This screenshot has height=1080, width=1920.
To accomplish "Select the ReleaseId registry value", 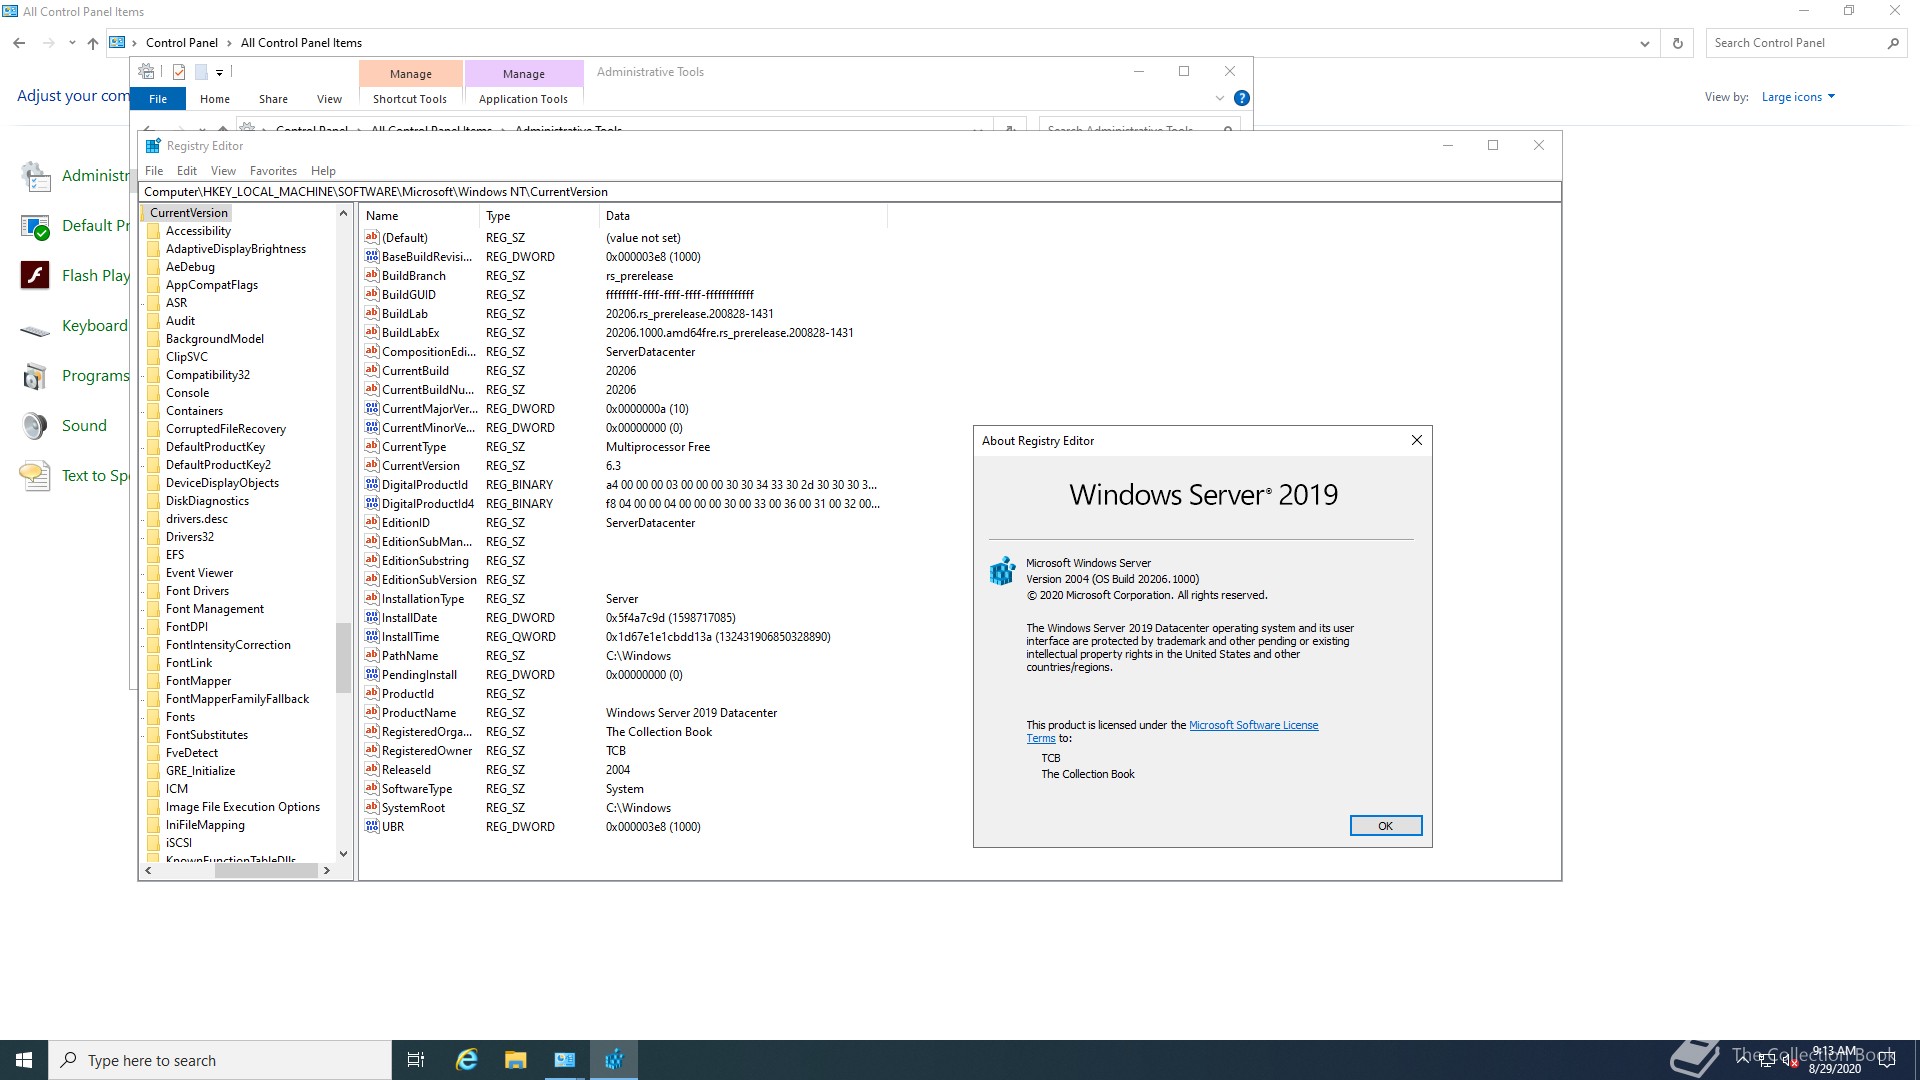I will pos(406,770).
